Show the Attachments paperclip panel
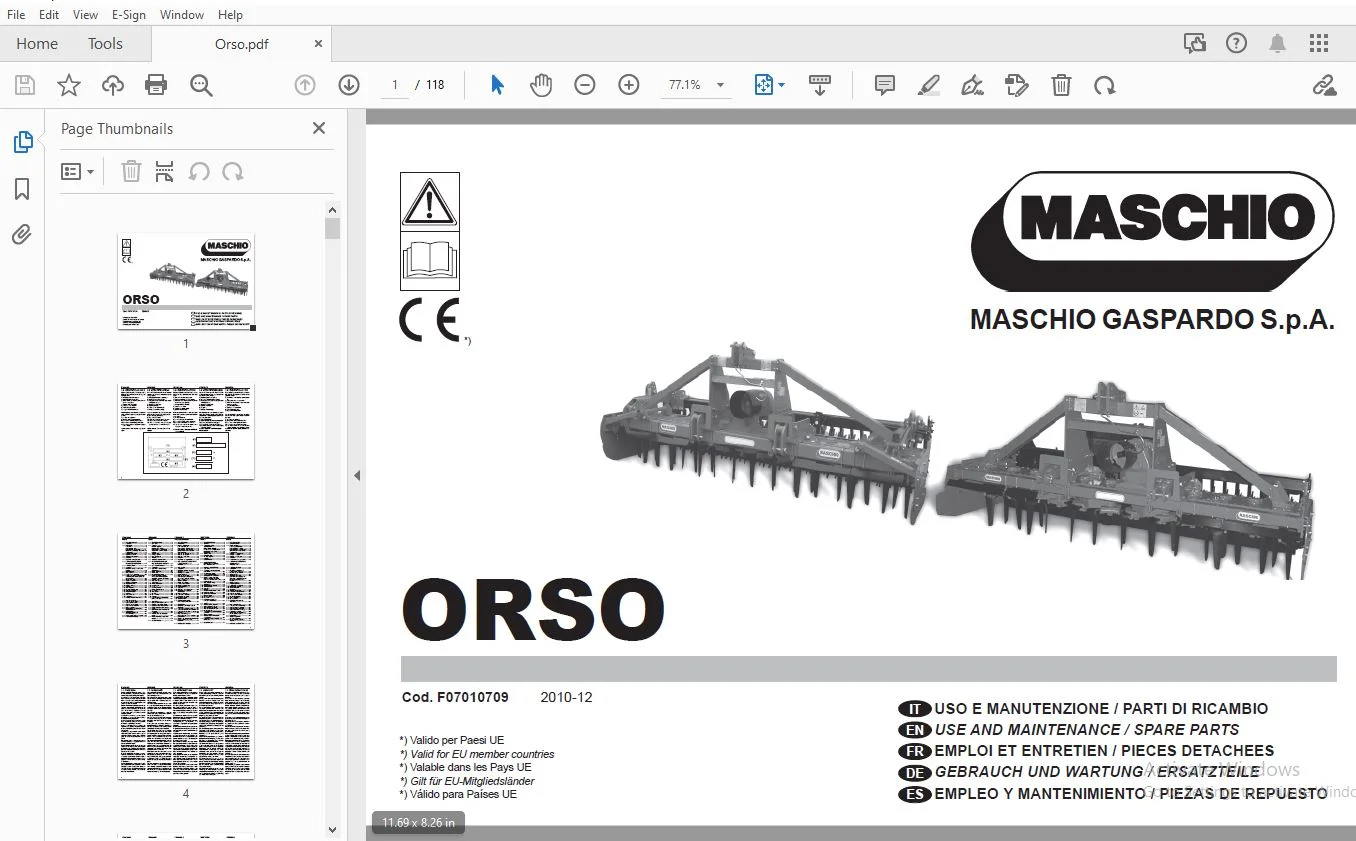Image resolution: width=1356 pixels, height=841 pixels. [22, 235]
